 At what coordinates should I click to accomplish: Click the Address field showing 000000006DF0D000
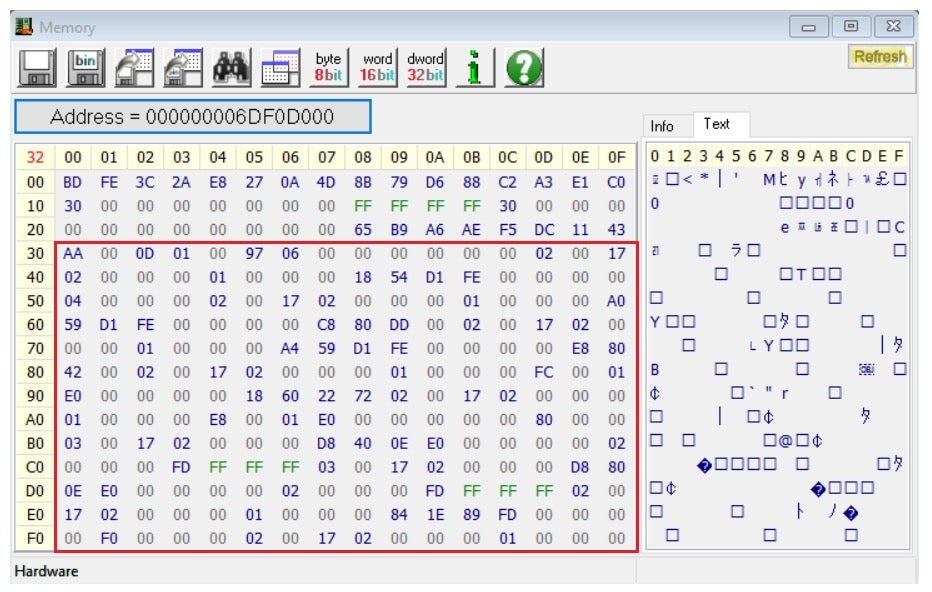(192, 117)
